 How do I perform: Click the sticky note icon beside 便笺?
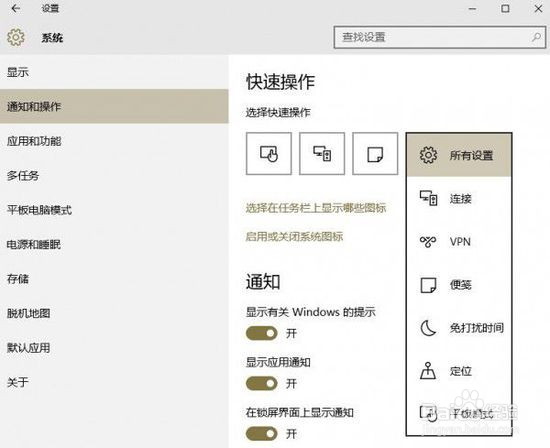[x=428, y=285]
